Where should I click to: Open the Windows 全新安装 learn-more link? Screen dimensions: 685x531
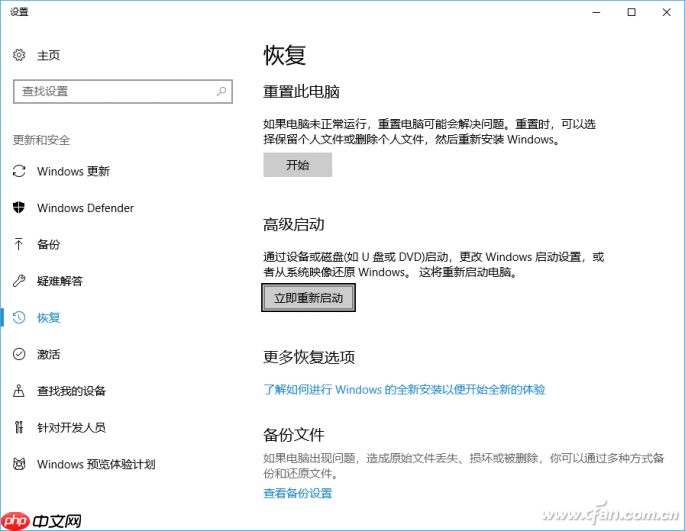pos(404,389)
